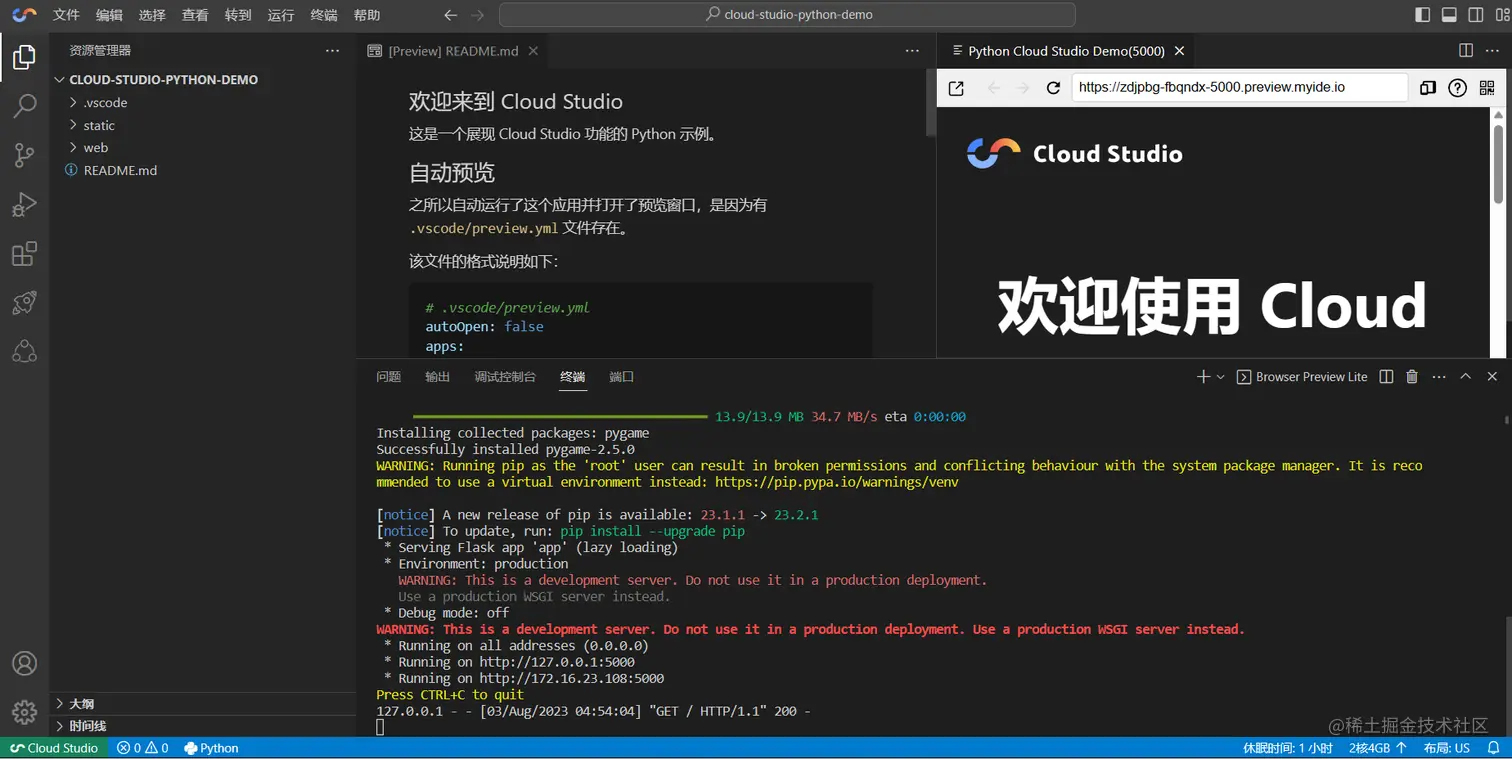Reload the preview page
1512x759 pixels.
coord(1053,88)
